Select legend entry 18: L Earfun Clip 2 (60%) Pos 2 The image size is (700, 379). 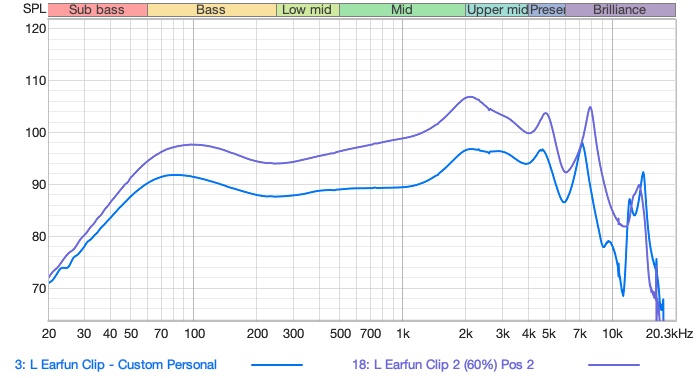[443, 365]
